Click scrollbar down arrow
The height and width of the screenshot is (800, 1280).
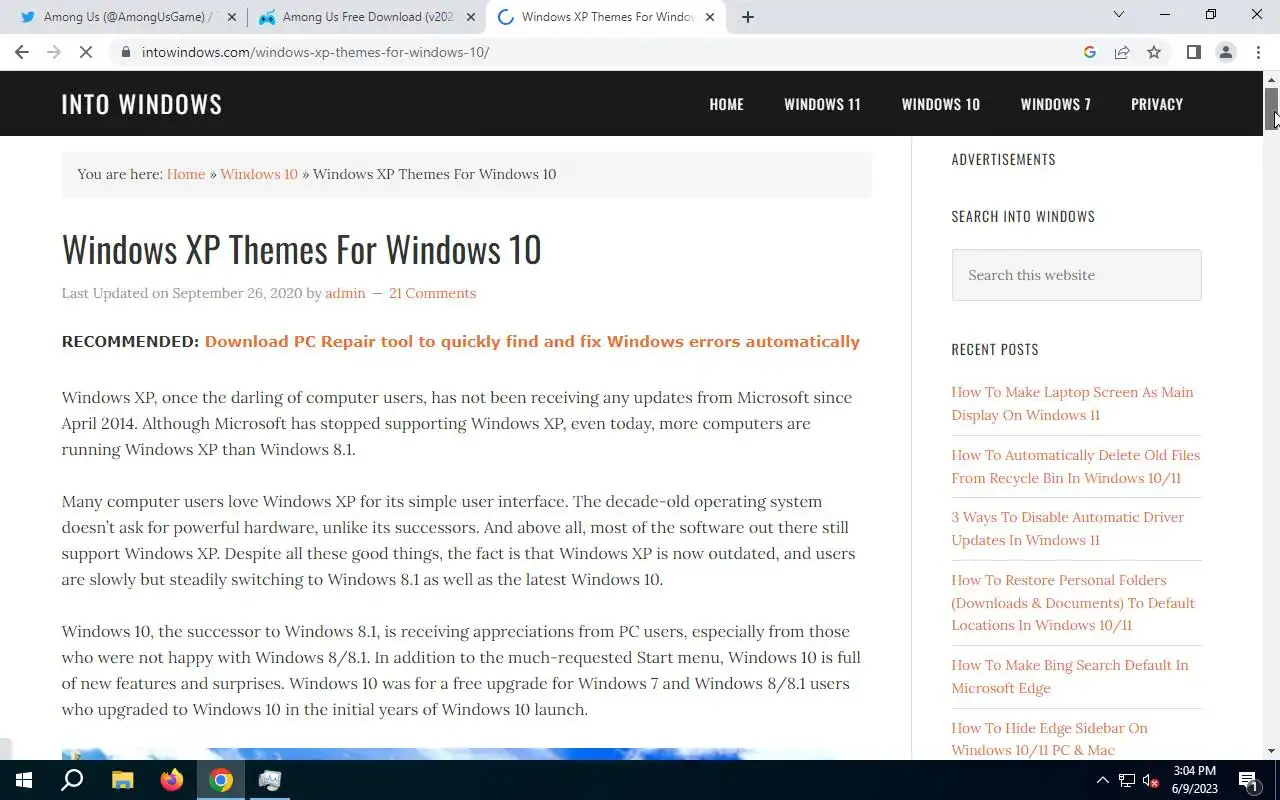pos(1272,751)
